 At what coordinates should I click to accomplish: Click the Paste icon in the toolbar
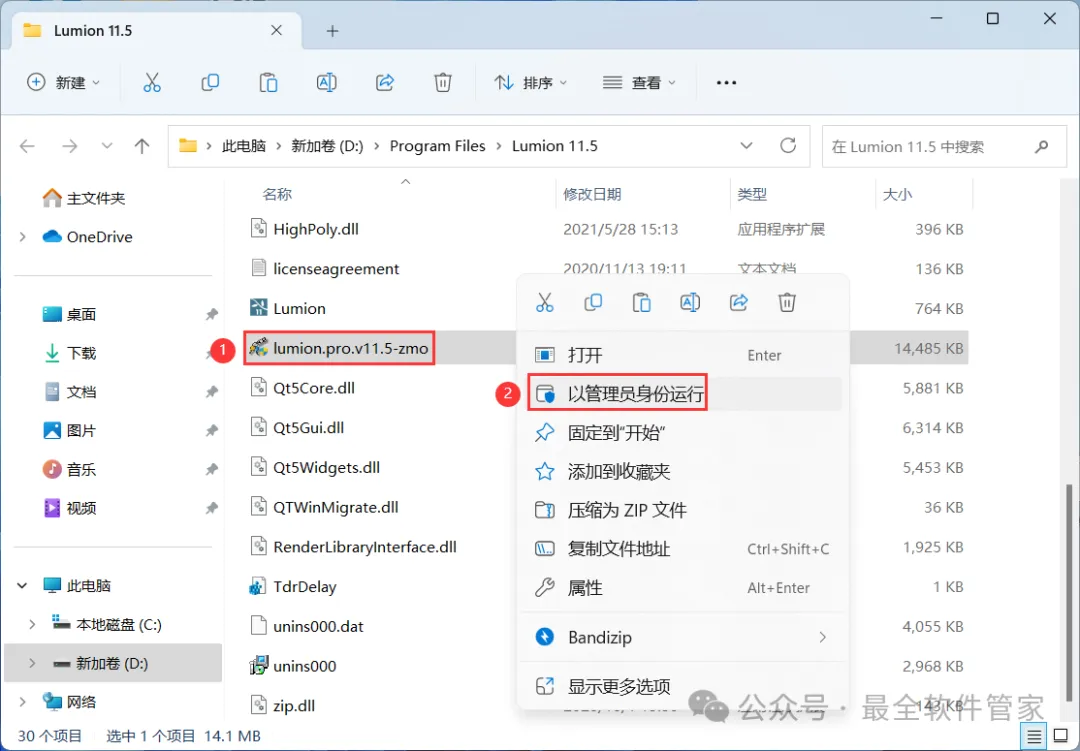(268, 83)
